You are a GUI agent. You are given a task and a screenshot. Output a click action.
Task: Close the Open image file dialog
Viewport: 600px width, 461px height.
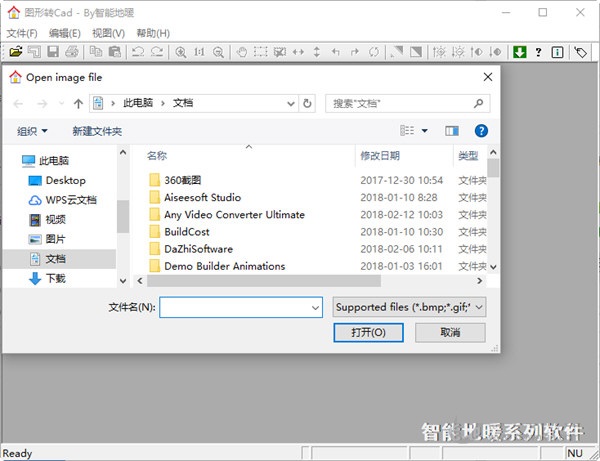[488, 77]
